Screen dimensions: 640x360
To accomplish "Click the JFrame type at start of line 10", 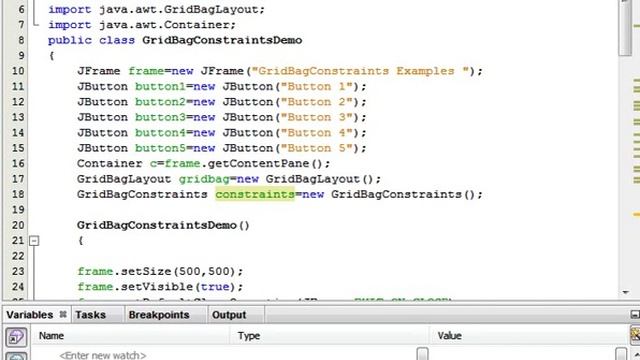I will click(x=98, y=71).
